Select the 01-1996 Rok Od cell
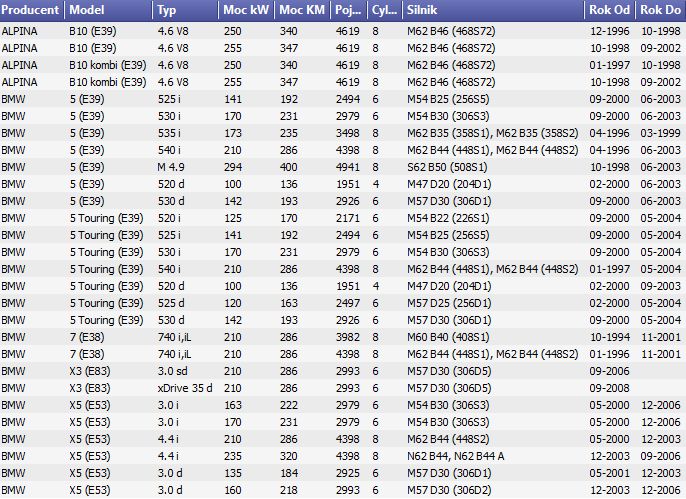 [609, 354]
